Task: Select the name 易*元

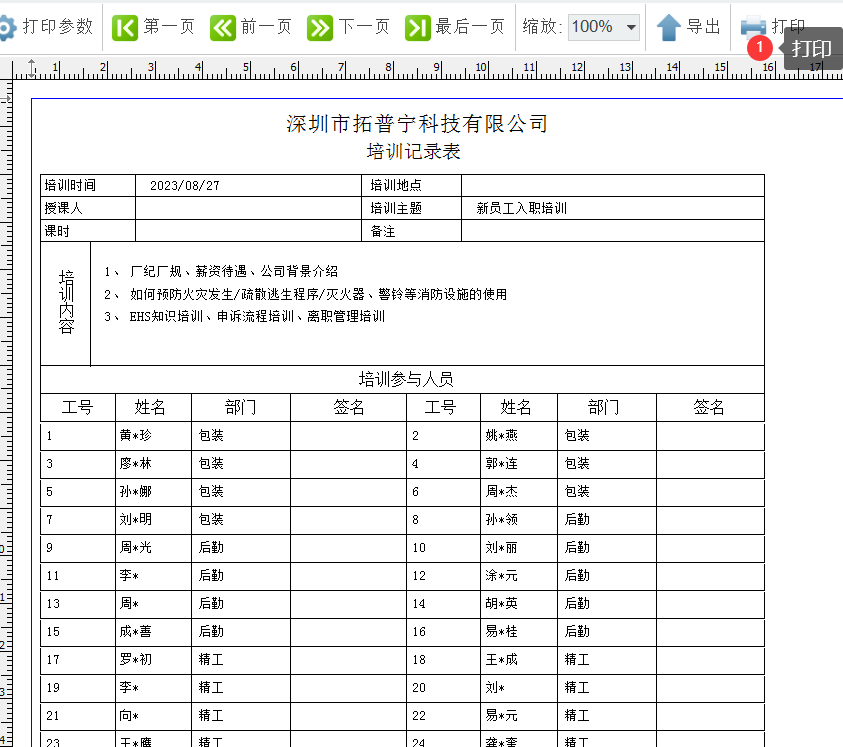Action: [x=502, y=715]
